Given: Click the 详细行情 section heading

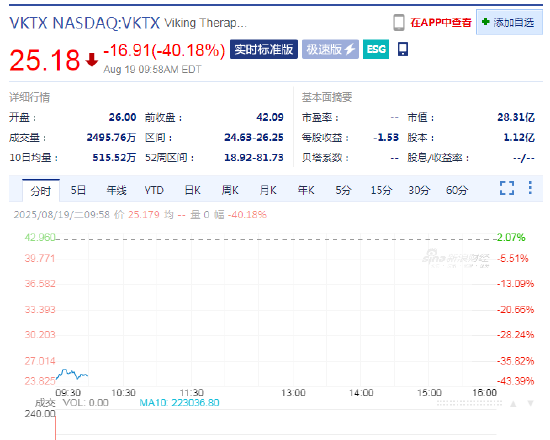Looking at the screenshot, I should click(x=29, y=97).
